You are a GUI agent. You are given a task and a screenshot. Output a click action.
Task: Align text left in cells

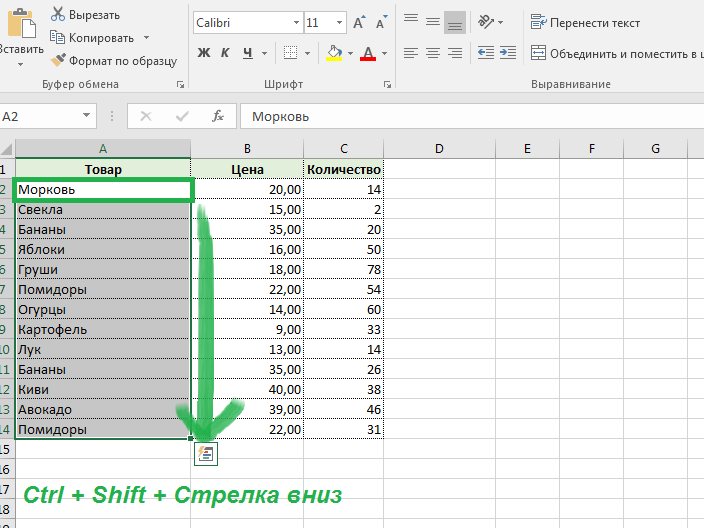click(411, 53)
